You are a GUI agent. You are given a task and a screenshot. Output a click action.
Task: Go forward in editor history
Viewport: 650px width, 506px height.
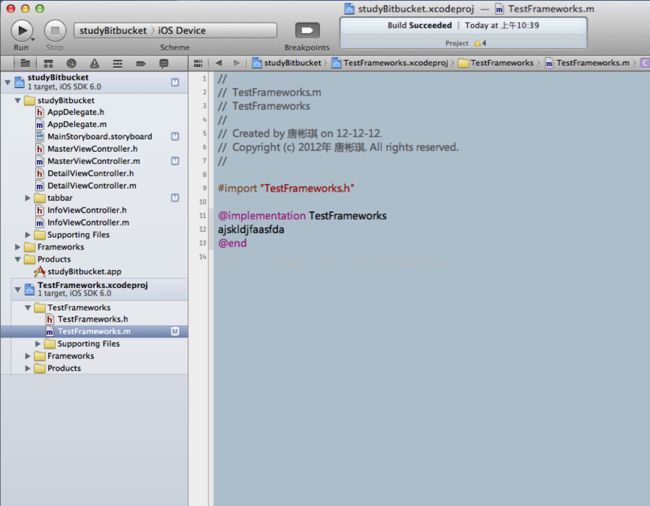pos(236,63)
